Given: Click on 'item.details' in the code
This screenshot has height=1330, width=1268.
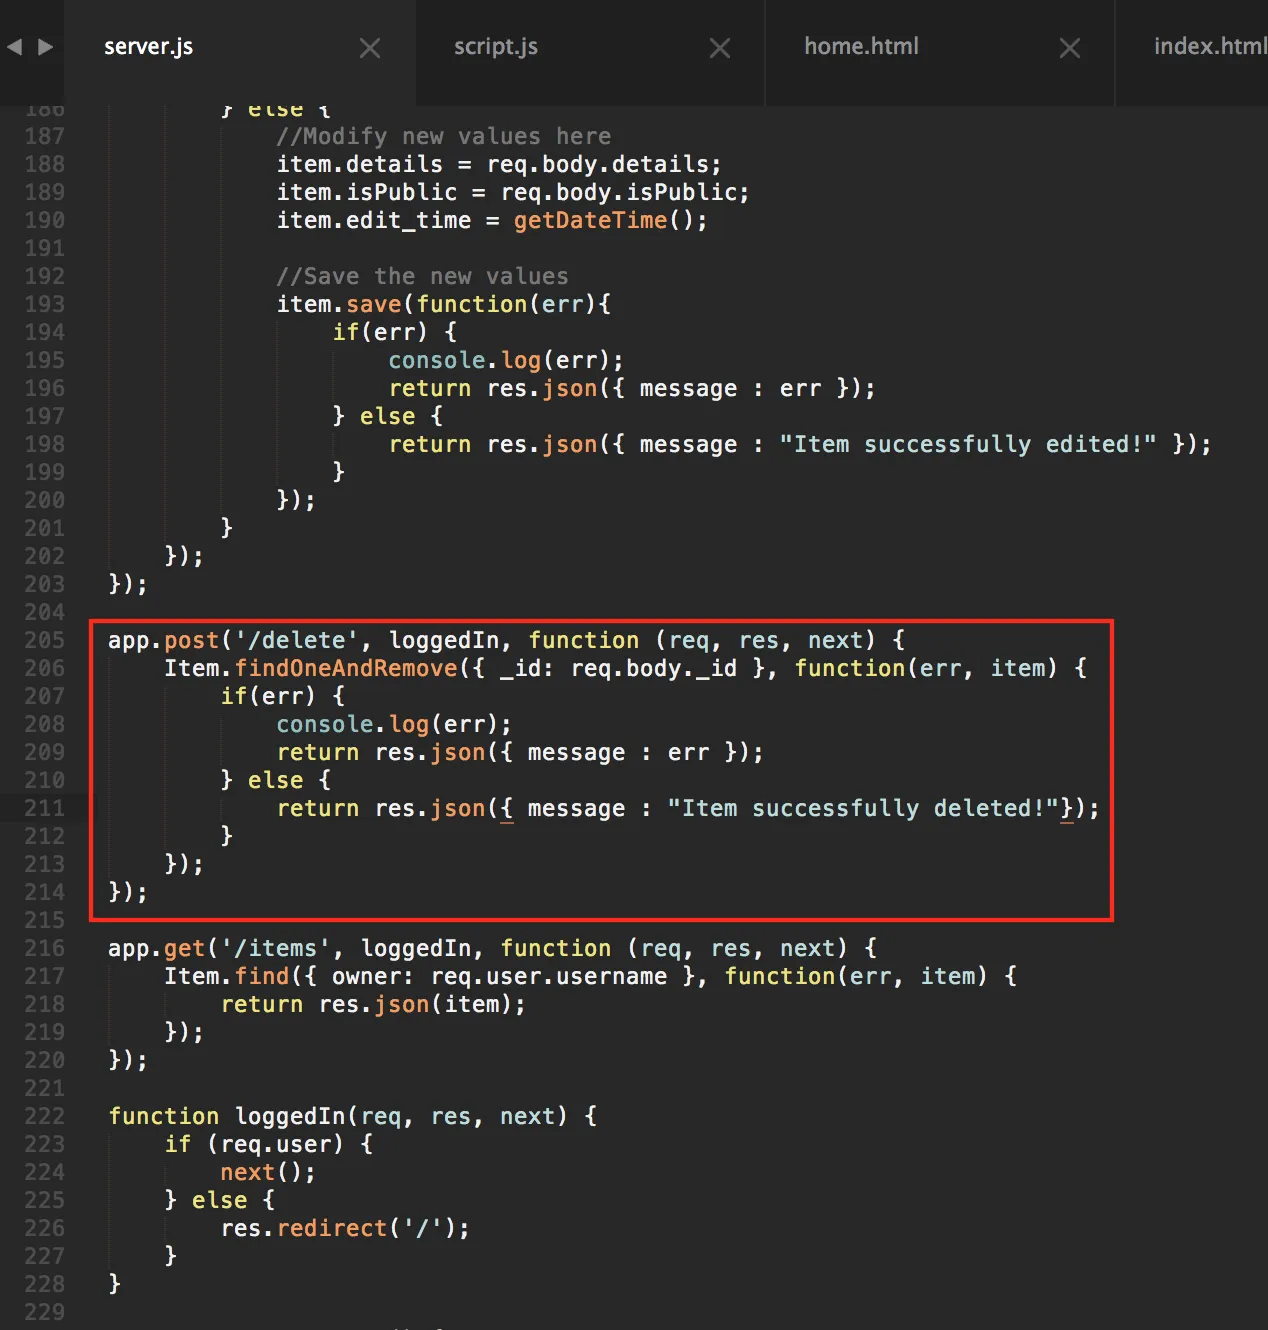Looking at the screenshot, I should click(360, 164).
